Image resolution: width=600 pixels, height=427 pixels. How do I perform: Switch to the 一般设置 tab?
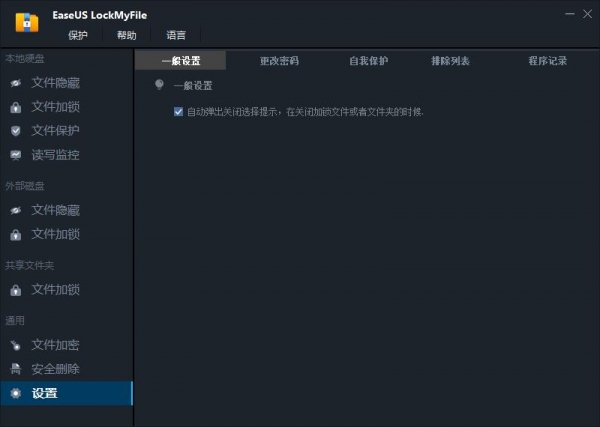(181, 60)
